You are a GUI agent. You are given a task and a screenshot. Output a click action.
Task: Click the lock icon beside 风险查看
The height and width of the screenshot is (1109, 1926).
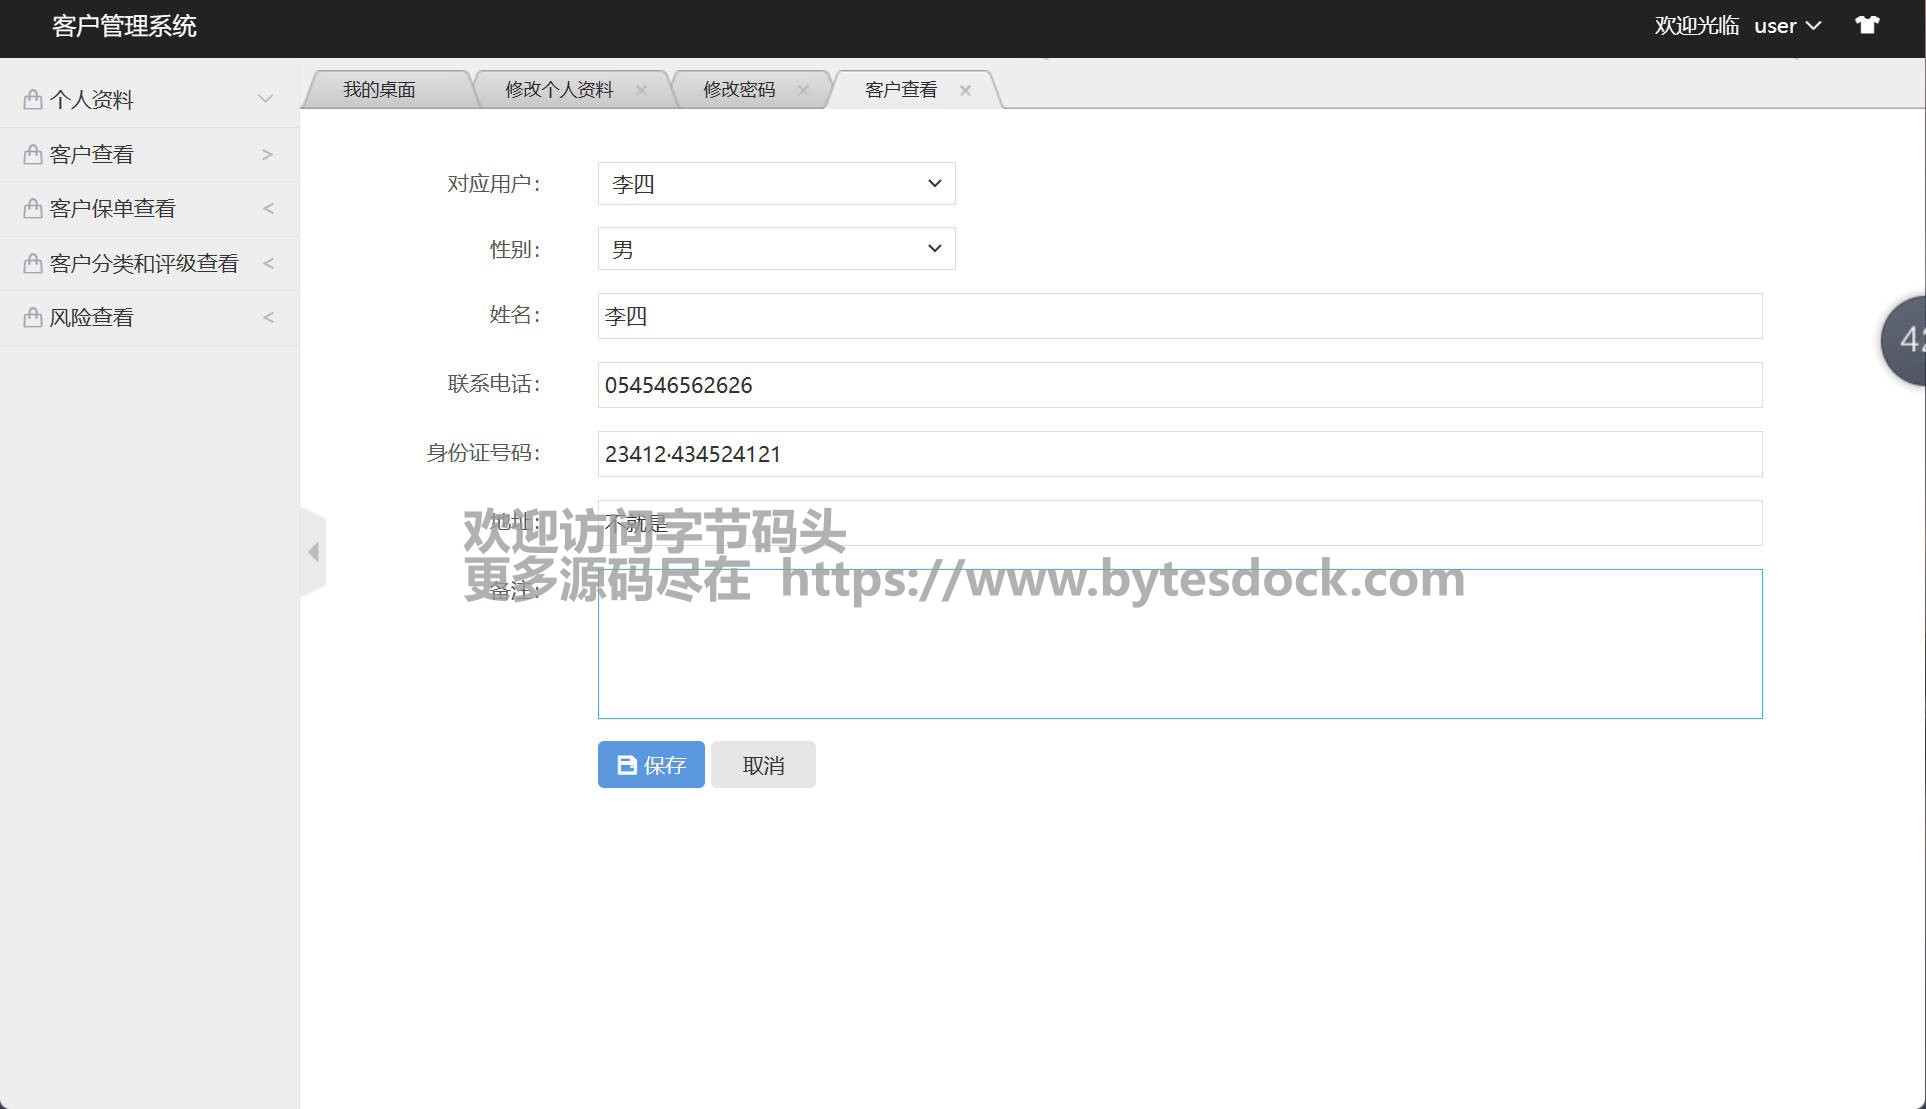point(33,317)
